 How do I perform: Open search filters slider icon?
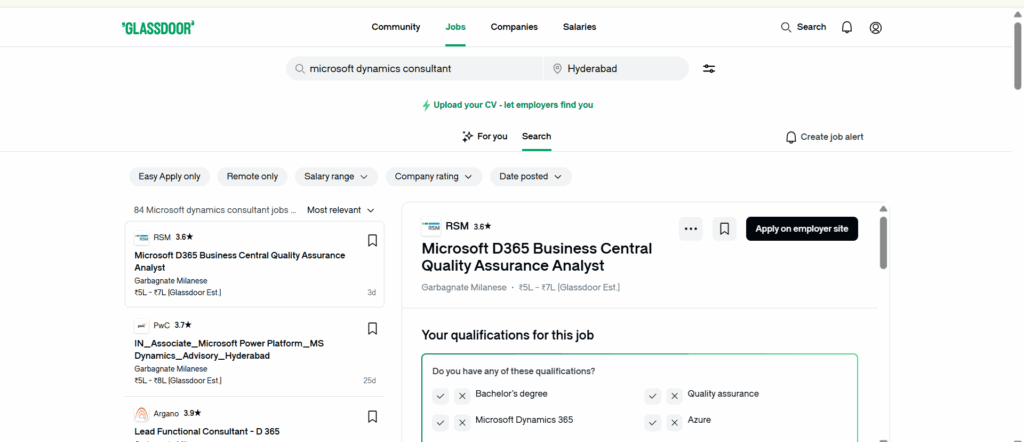click(709, 69)
